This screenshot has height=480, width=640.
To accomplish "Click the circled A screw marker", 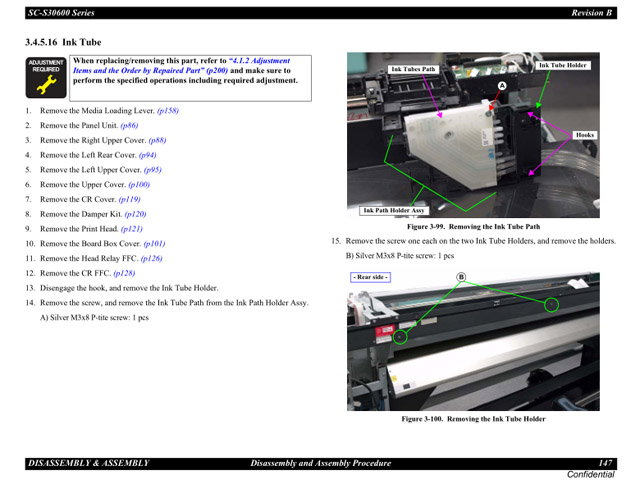I will tap(502, 86).
